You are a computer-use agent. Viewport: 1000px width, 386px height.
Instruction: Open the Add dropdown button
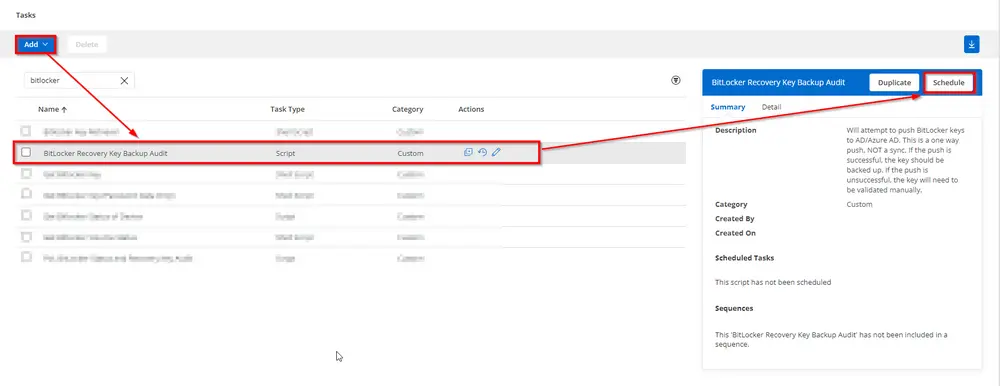35,45
